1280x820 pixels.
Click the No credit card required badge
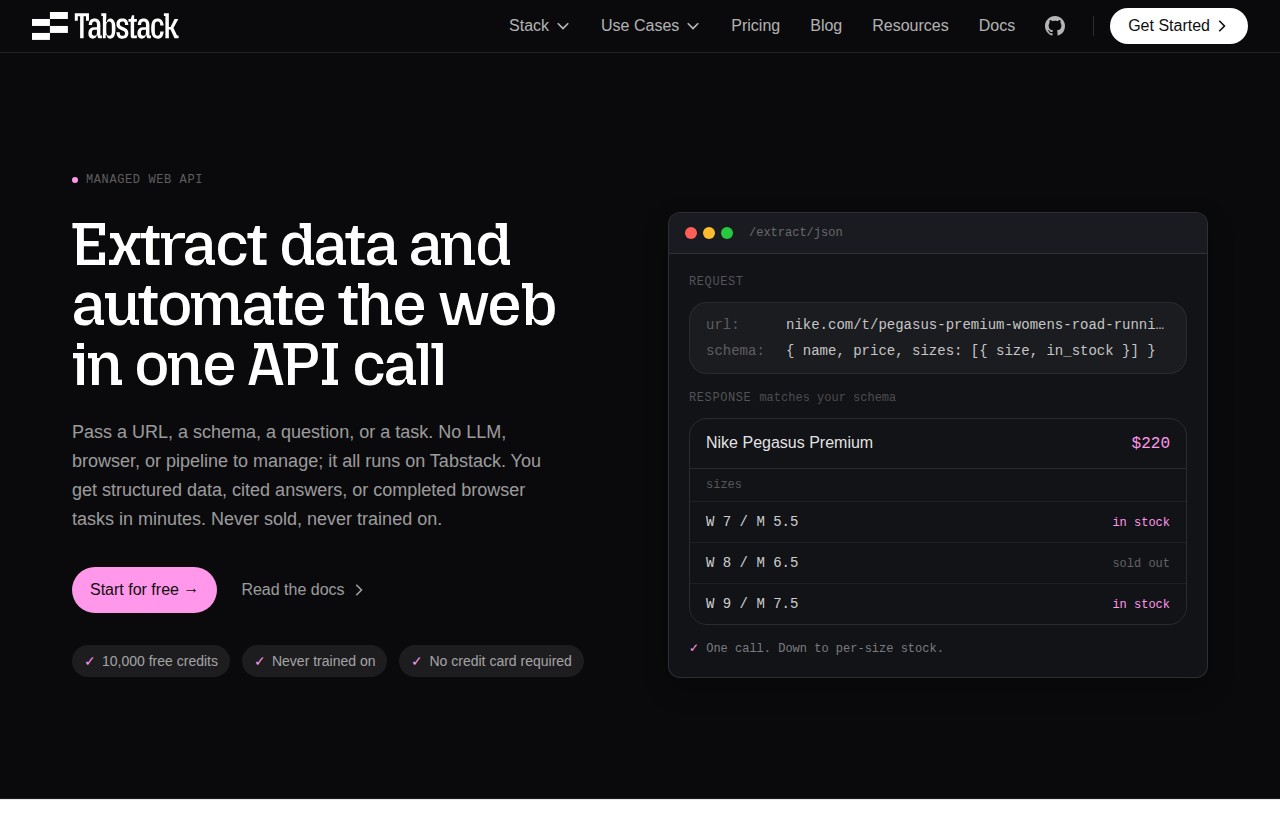491,661
